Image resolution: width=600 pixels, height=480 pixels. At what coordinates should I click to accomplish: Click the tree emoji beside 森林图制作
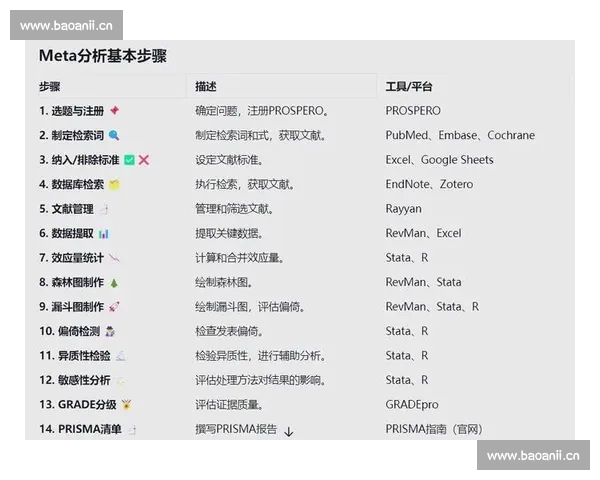coord(114,282)
